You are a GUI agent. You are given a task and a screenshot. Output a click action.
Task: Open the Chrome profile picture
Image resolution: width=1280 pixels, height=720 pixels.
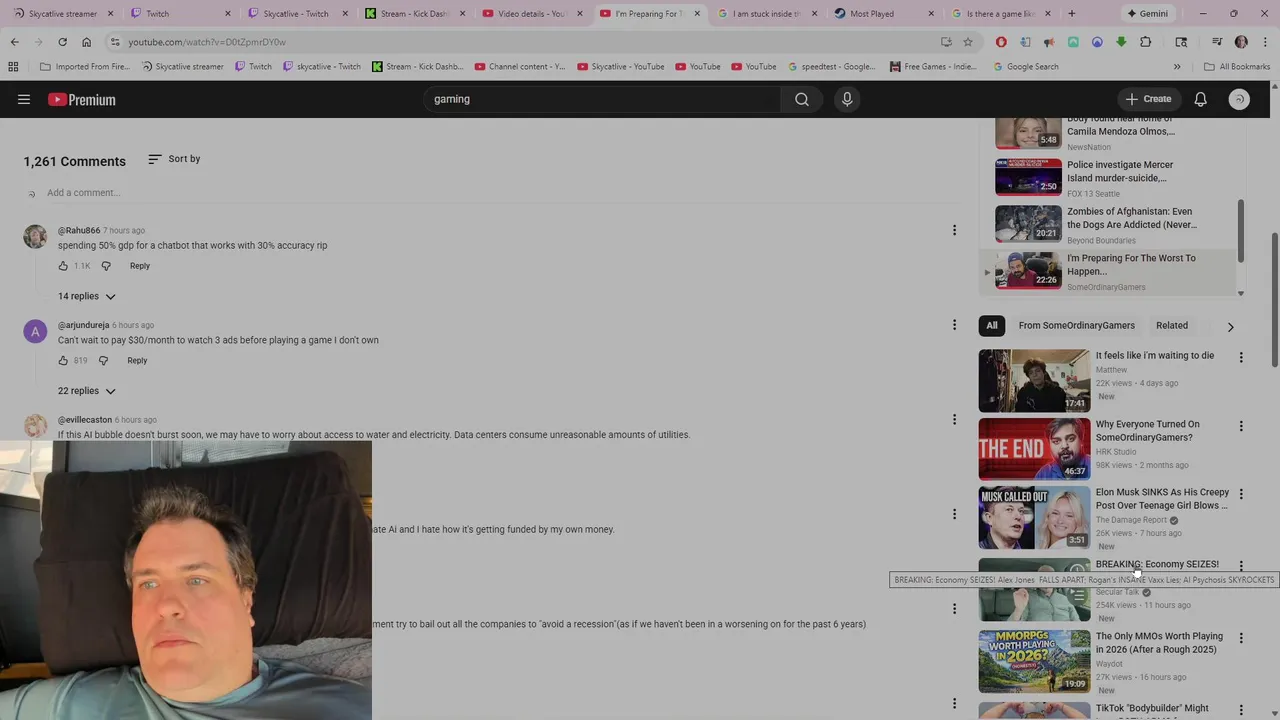[1241, 42]
